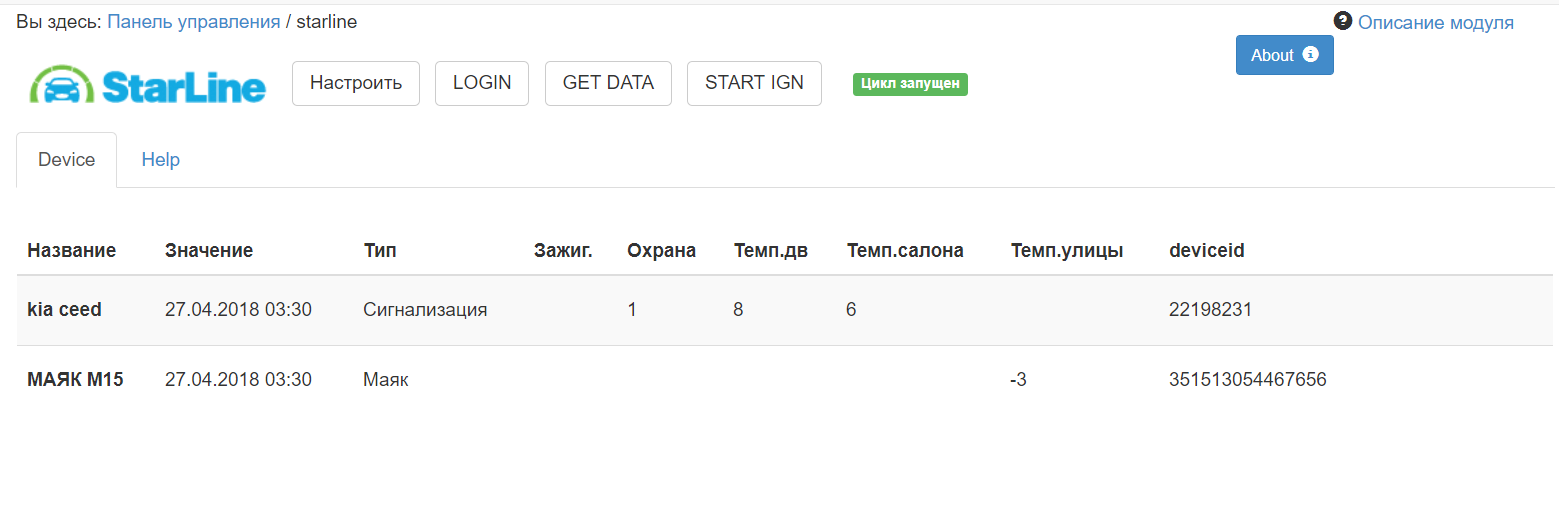Click the outdoor temperature value -3
The width and height of the screenshot is (1559, 505).
[1019, 380]
